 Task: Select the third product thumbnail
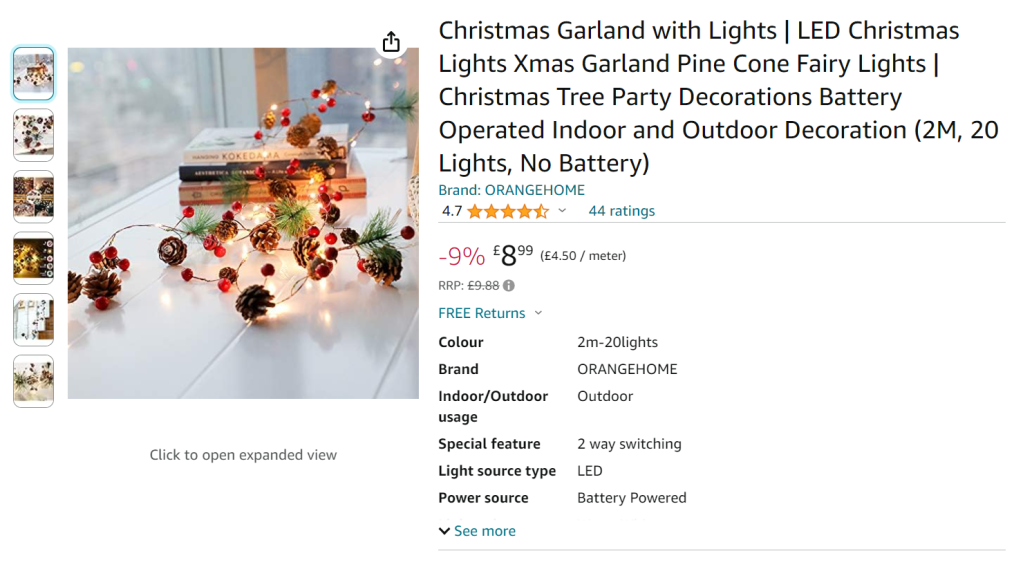(34, 196)
